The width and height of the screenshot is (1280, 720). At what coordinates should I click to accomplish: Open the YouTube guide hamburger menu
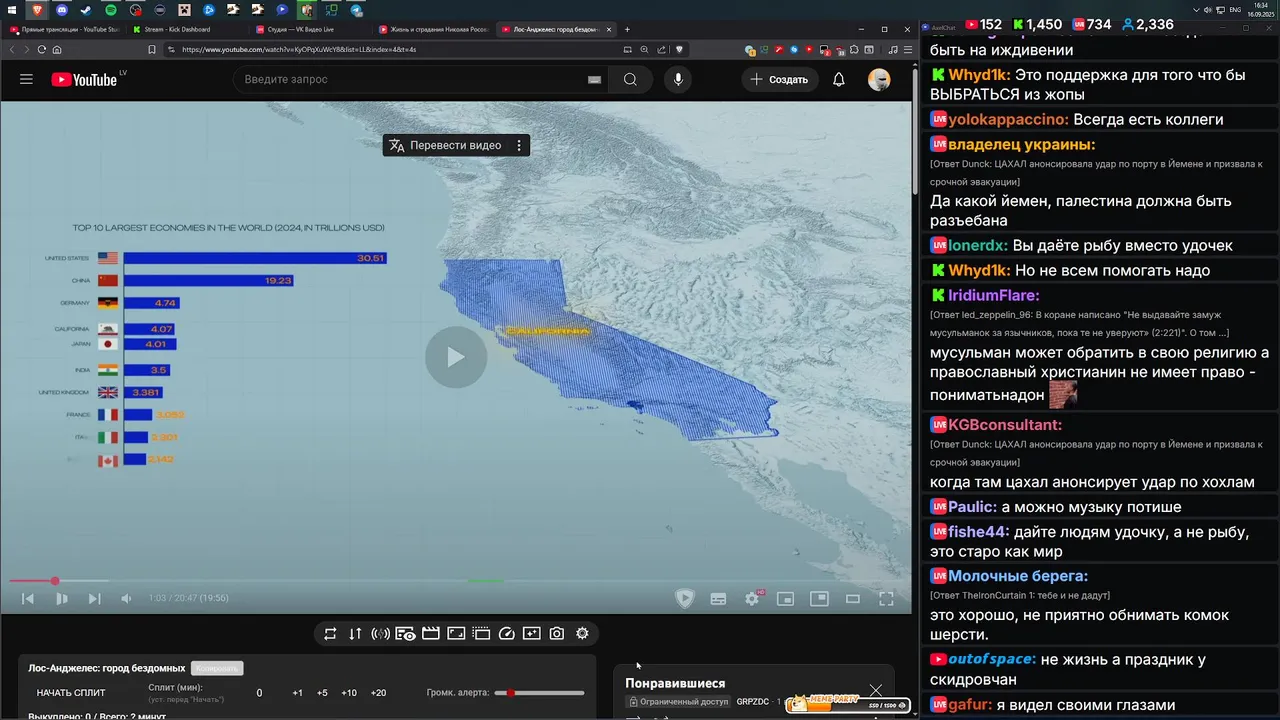tap(26, 79)
